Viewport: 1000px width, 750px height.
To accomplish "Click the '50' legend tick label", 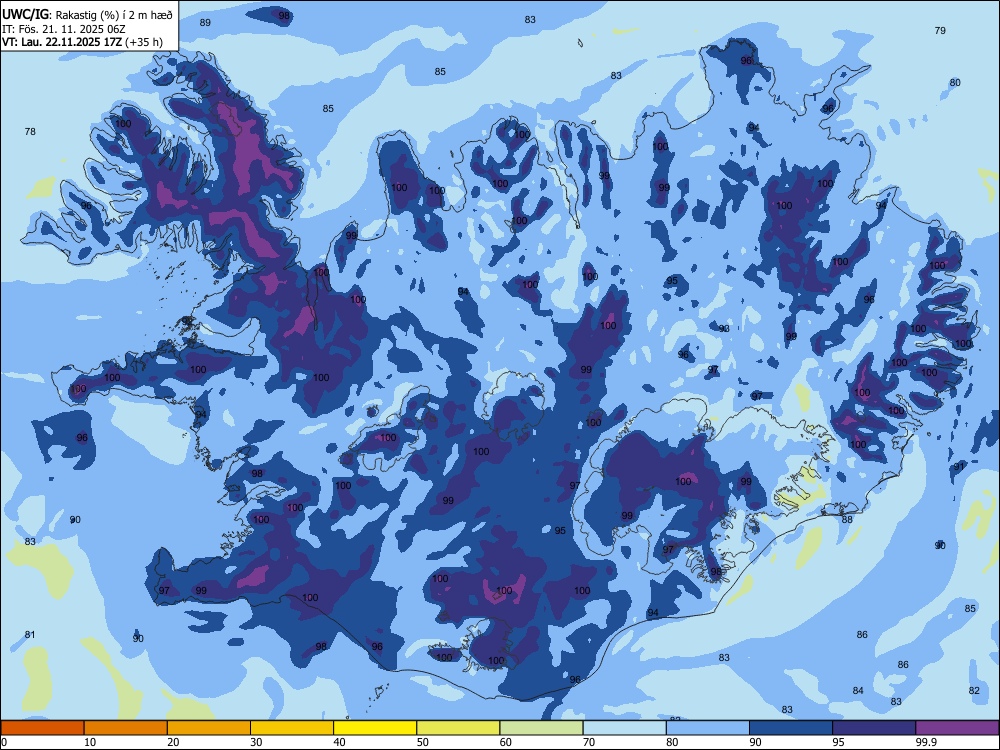I will [422, 742].
